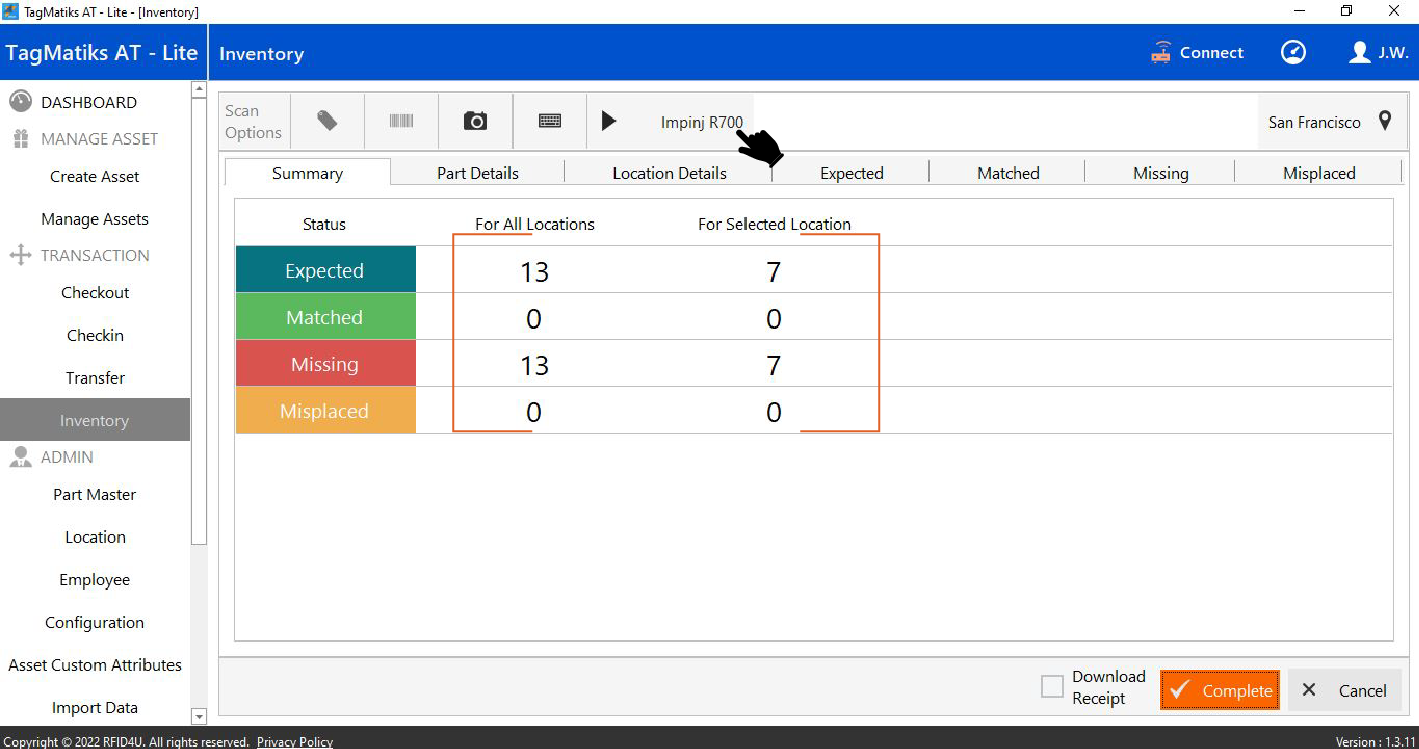This screenshot has height=749, width=1419.
Task: Click the red Missing status swatch
Action: click(x=325, y=364)
